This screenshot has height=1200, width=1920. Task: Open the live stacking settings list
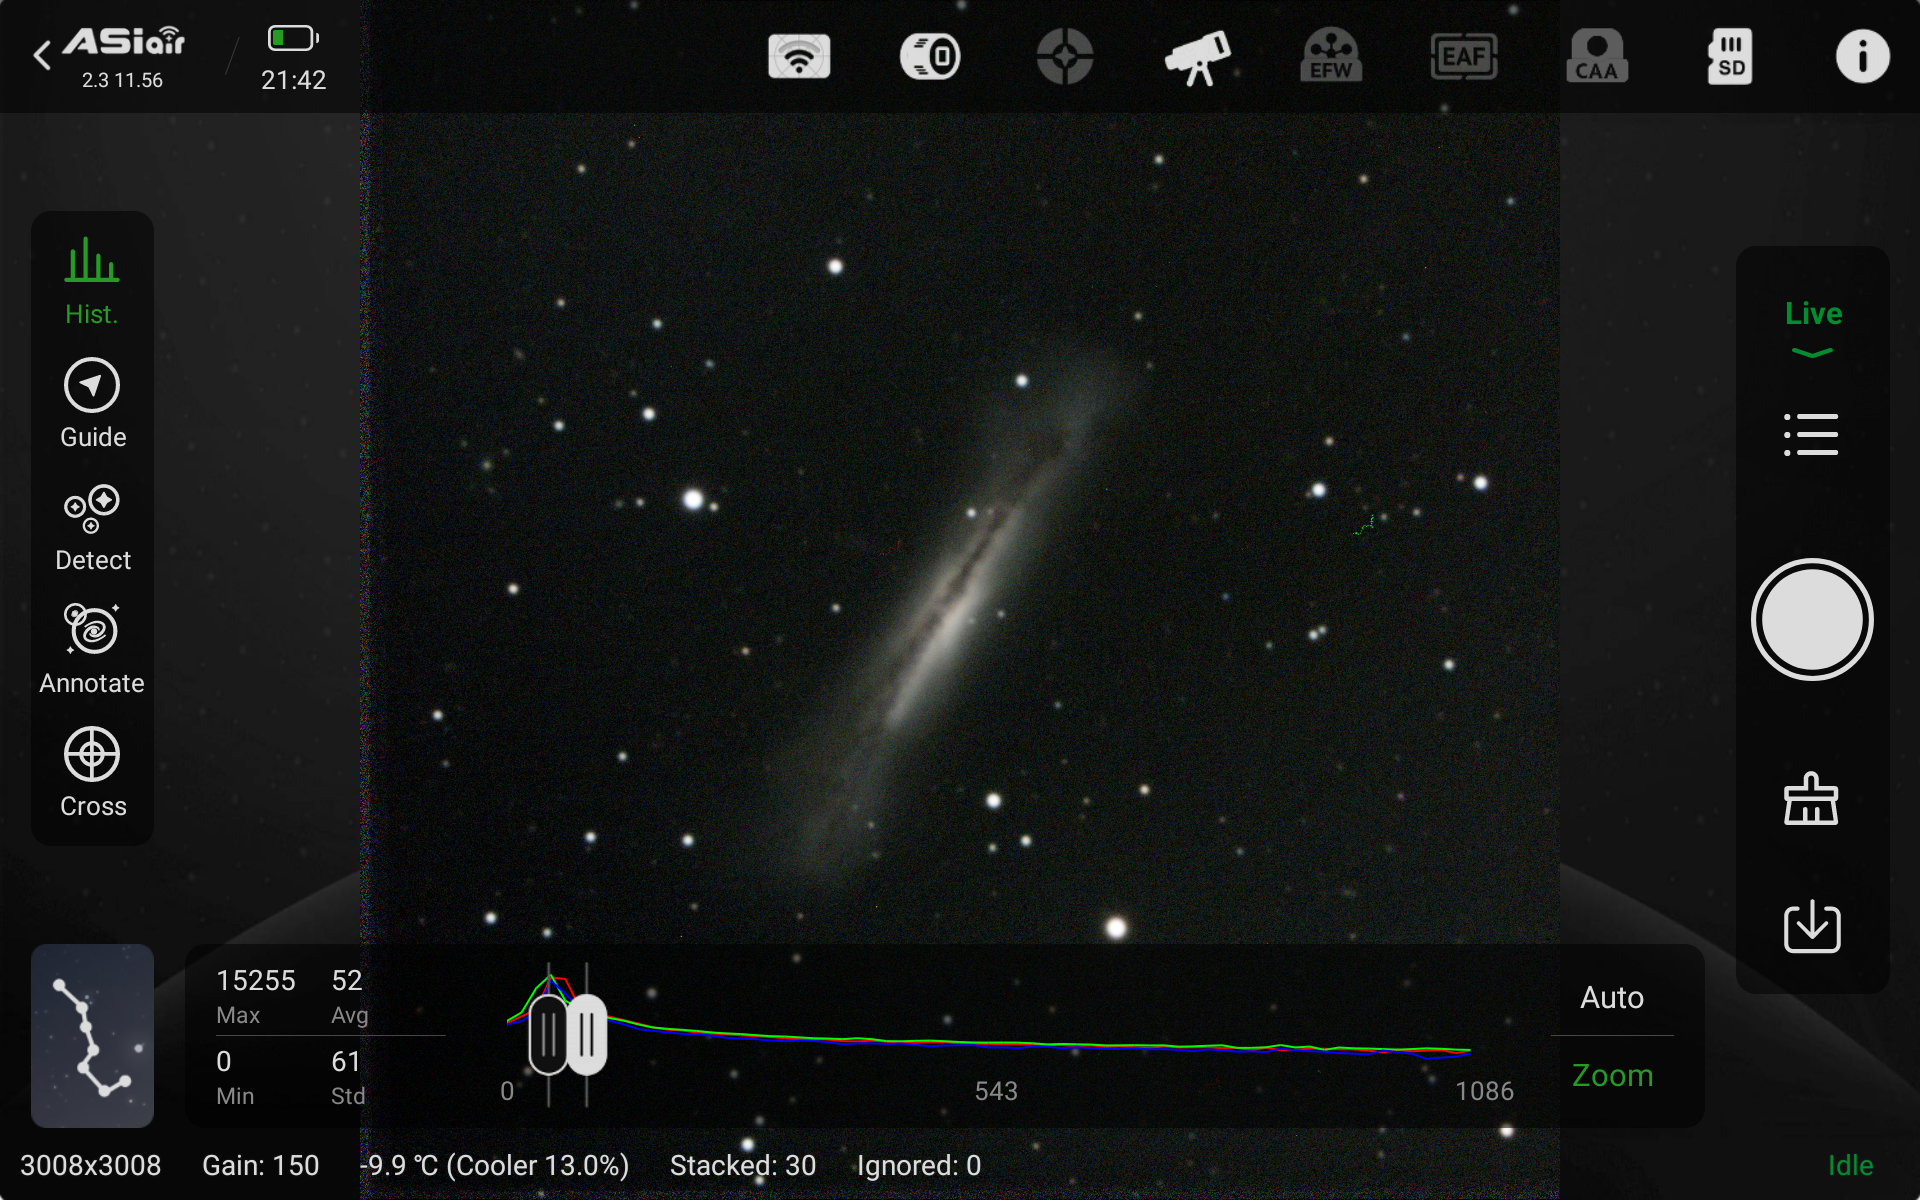pos(1811,435)
